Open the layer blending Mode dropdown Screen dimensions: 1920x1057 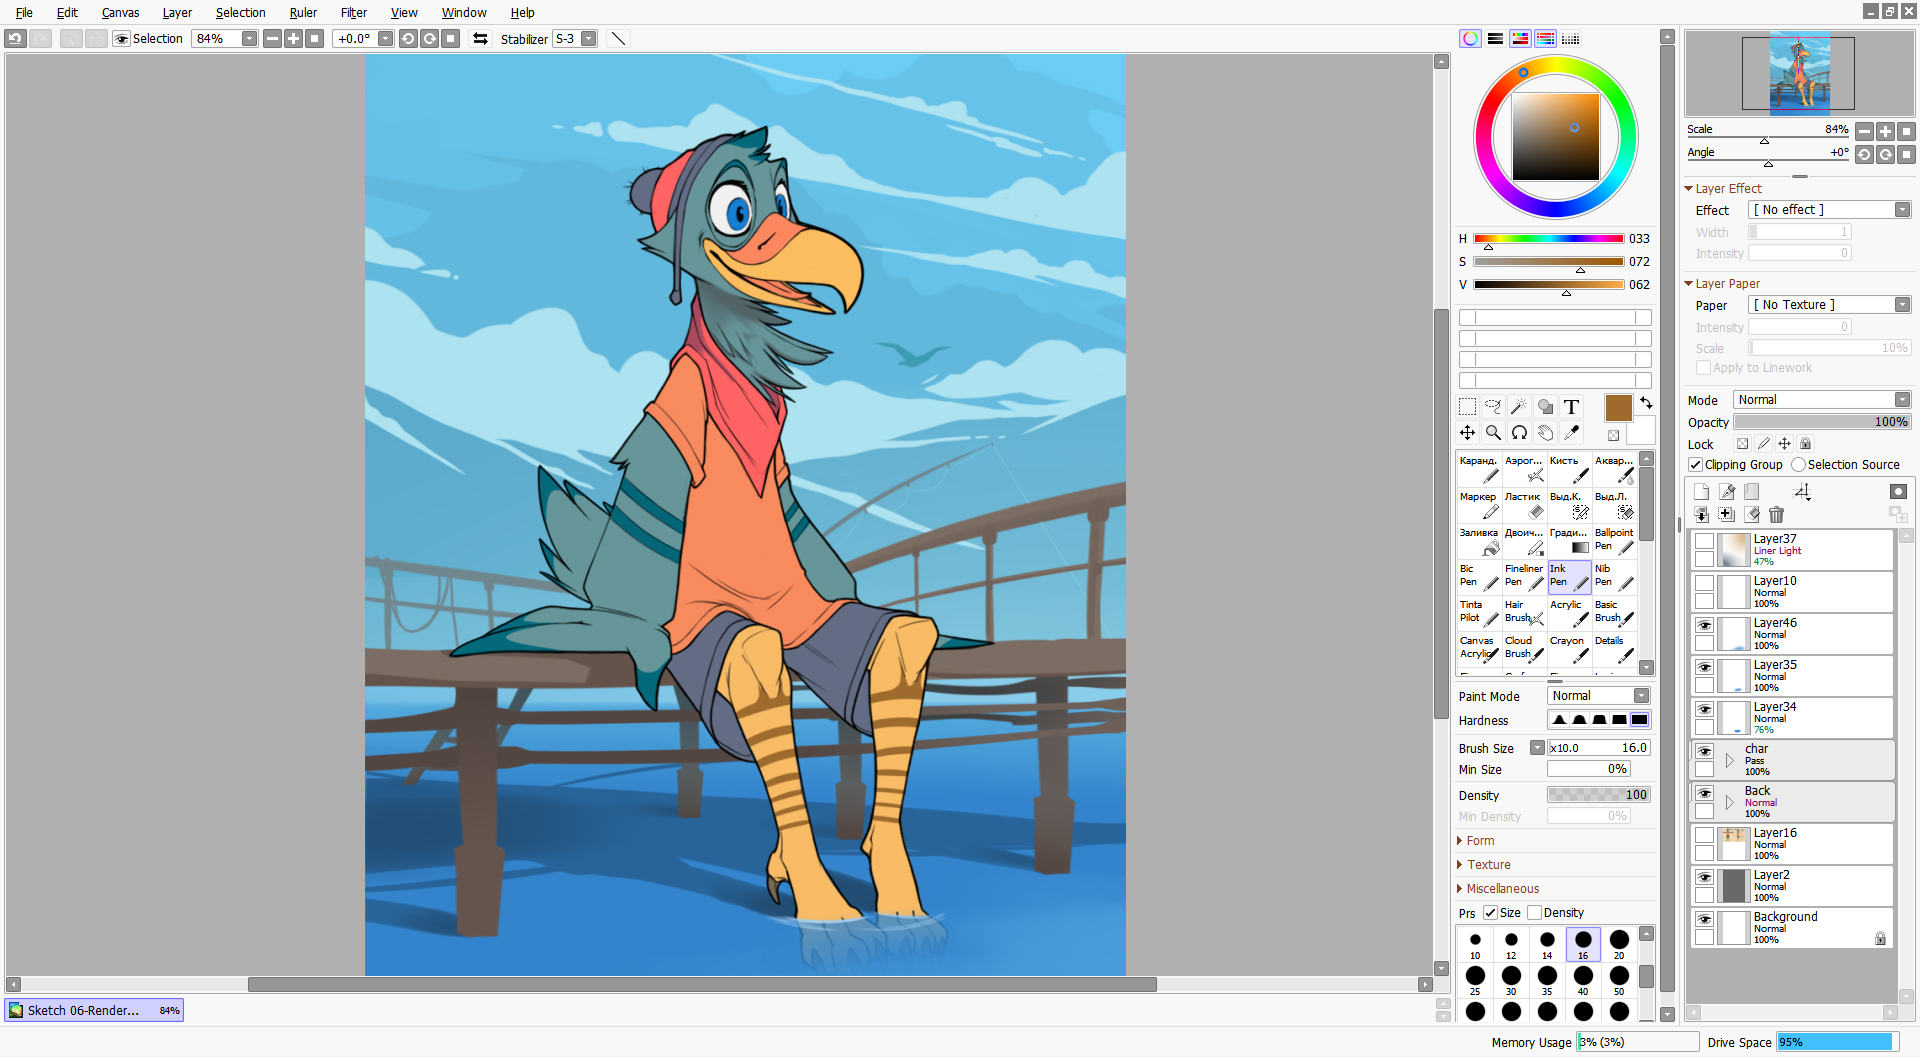pos(1821,400)
